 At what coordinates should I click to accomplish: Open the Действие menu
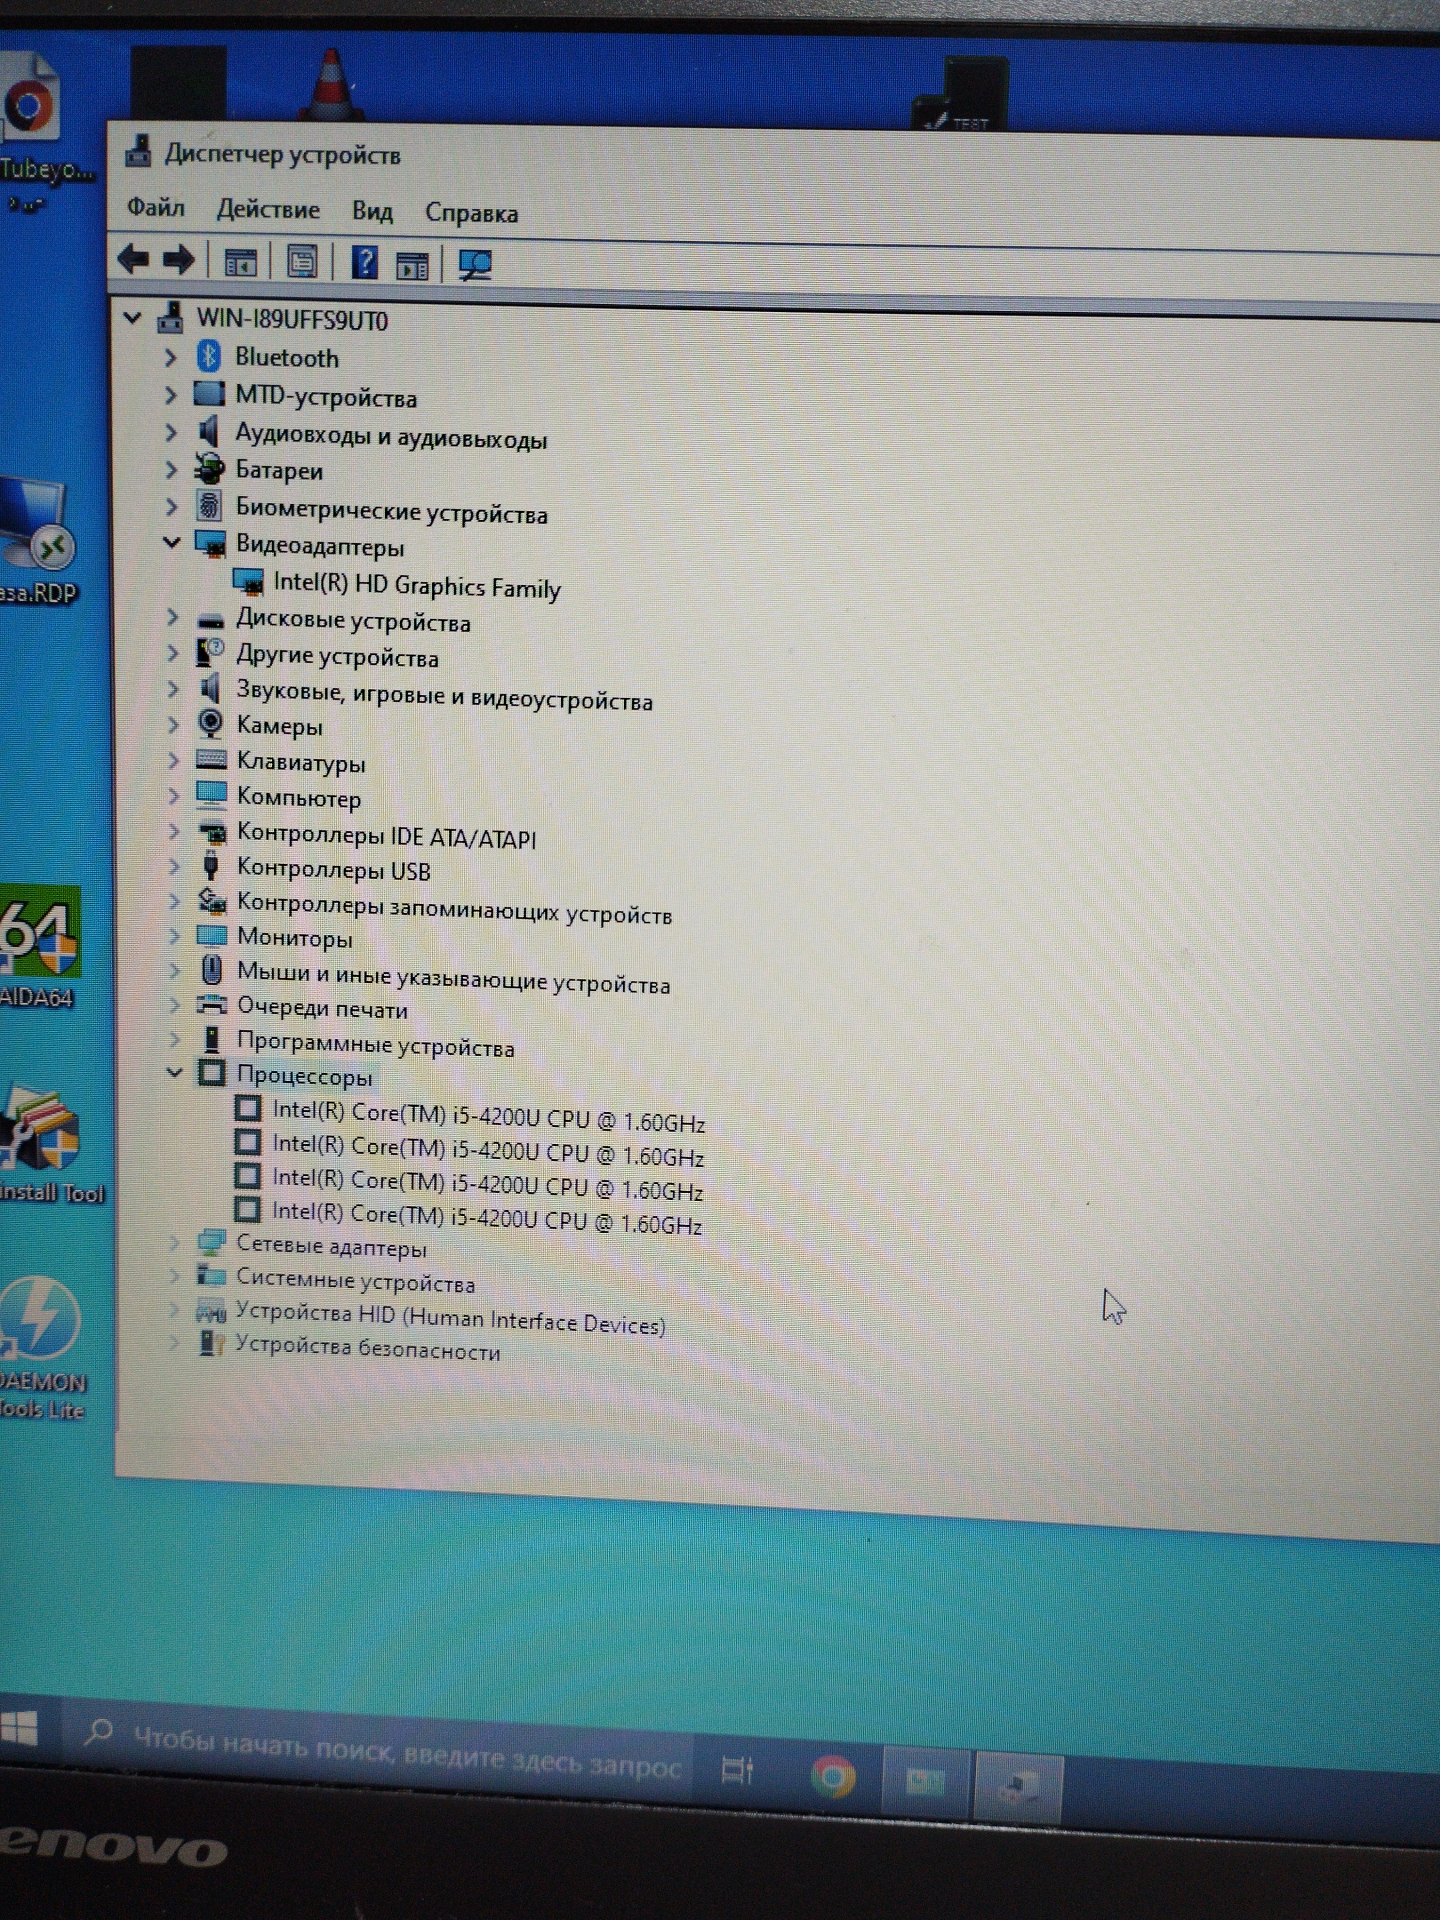click(x=268, y=209)
